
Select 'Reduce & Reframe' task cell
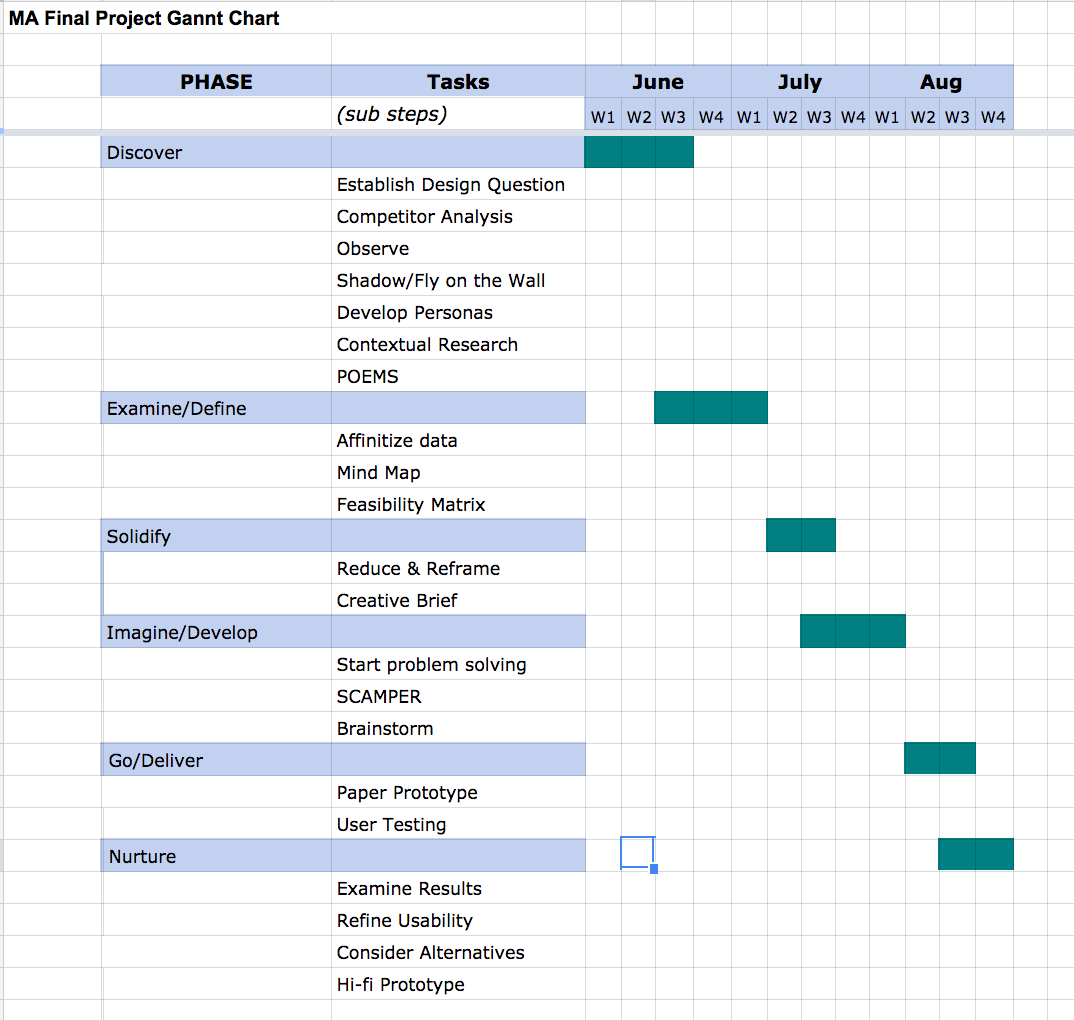(x=458, y=568)
